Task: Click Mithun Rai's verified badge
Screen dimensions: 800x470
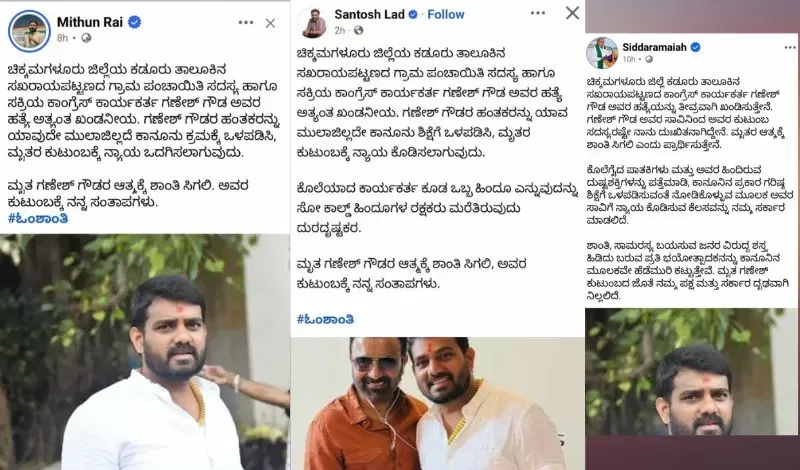Action: click(x=134, y=22)
